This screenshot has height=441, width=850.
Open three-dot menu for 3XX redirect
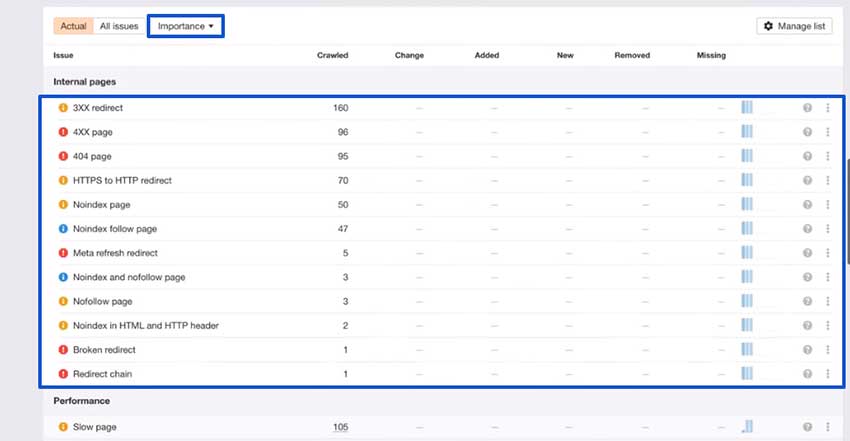point(828,108)
